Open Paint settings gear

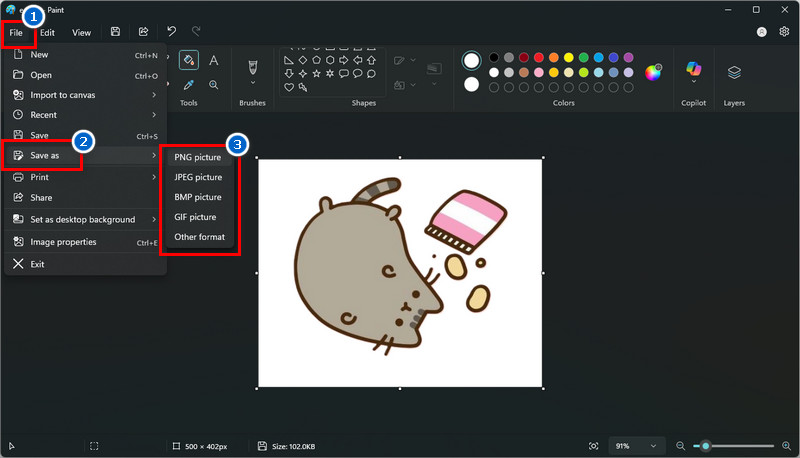(784, 32)
